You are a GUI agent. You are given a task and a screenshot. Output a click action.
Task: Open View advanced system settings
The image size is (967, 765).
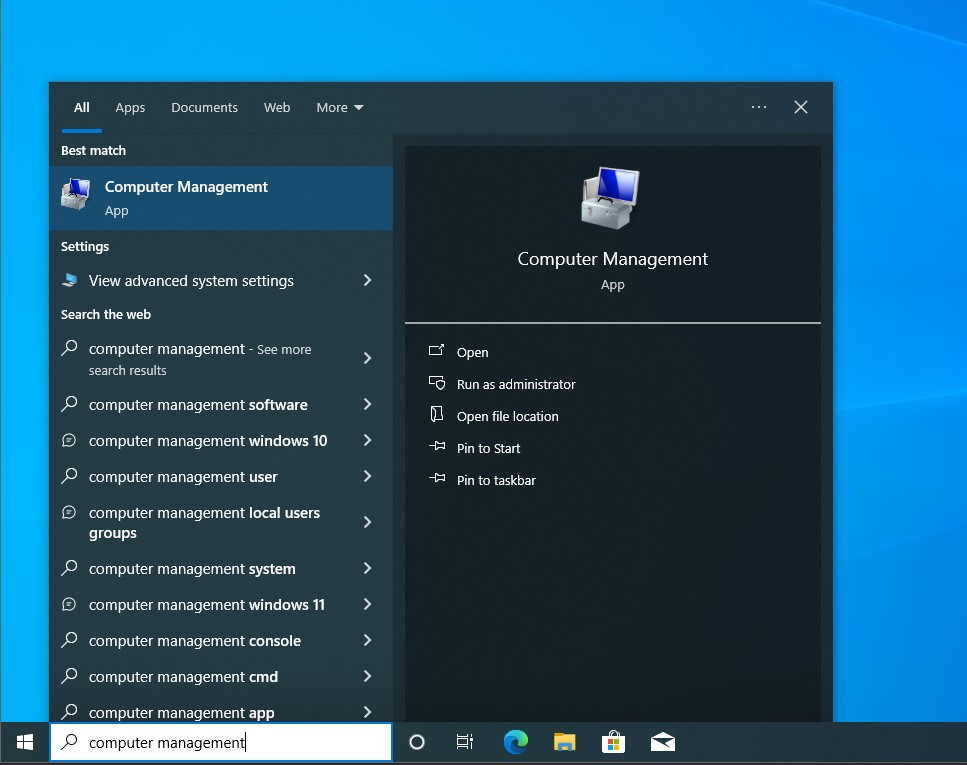191,281
